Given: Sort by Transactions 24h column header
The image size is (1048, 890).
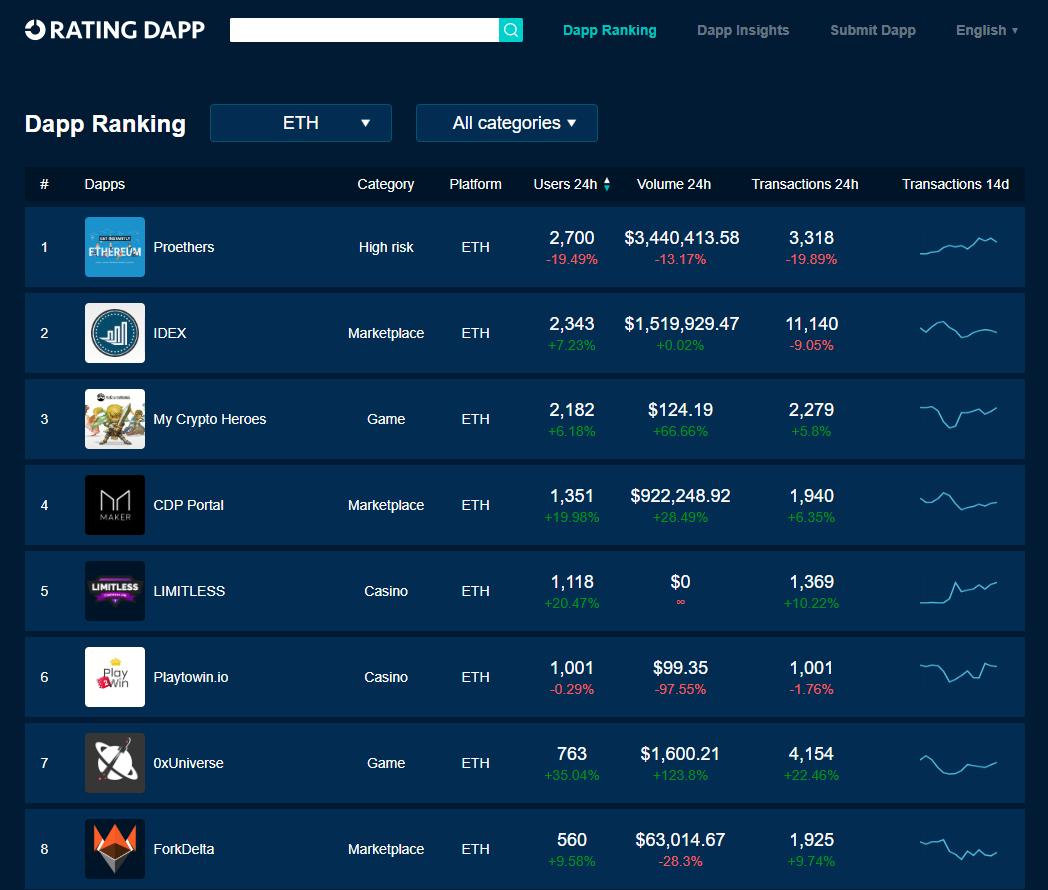Looking at the screenshot, I should click(805, 184).
